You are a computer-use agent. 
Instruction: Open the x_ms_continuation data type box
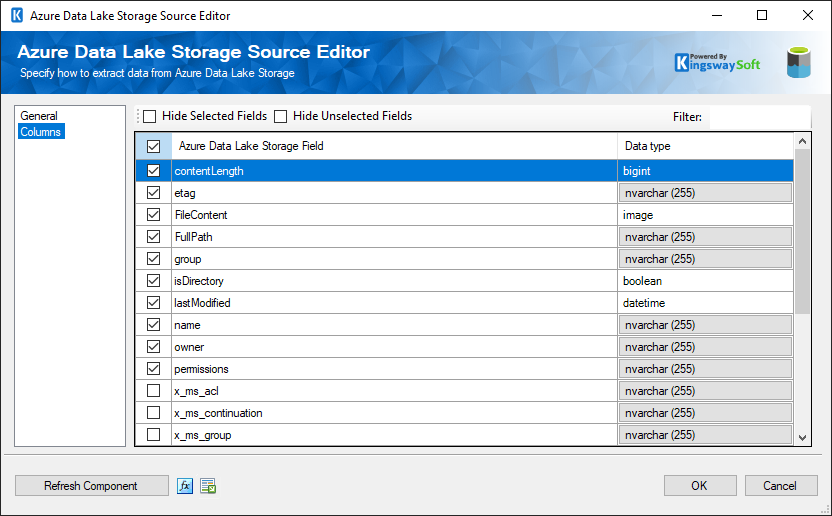click(705, 413)
